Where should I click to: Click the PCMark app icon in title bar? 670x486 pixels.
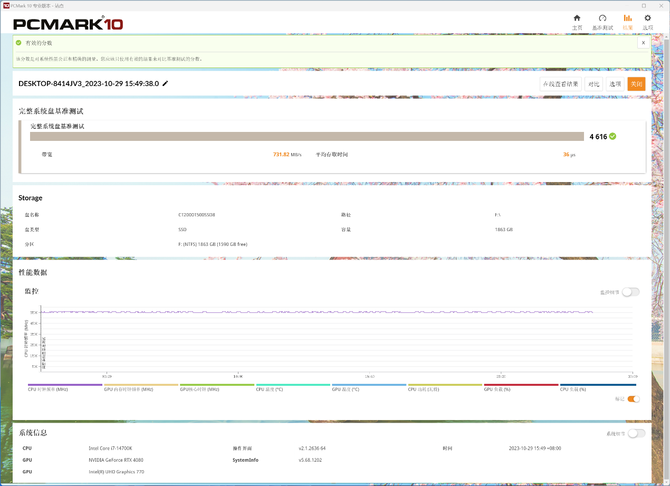[x=6, y=6]
